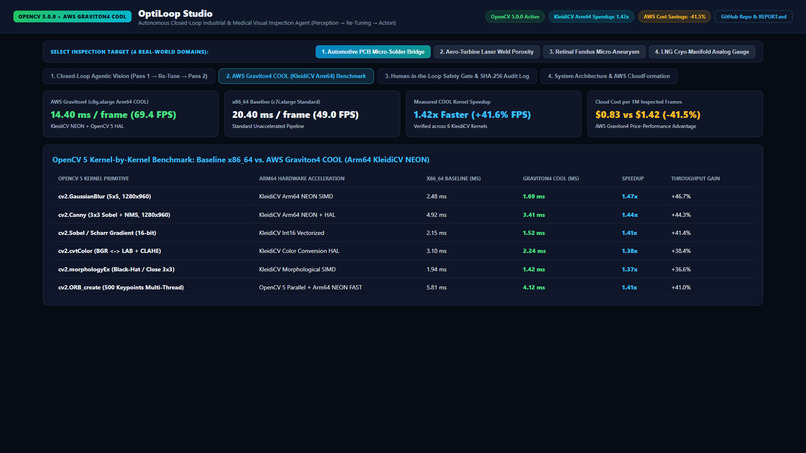Click KleidiCV Arm64 Speedup 1.42x badge

(x=591, y=16)
